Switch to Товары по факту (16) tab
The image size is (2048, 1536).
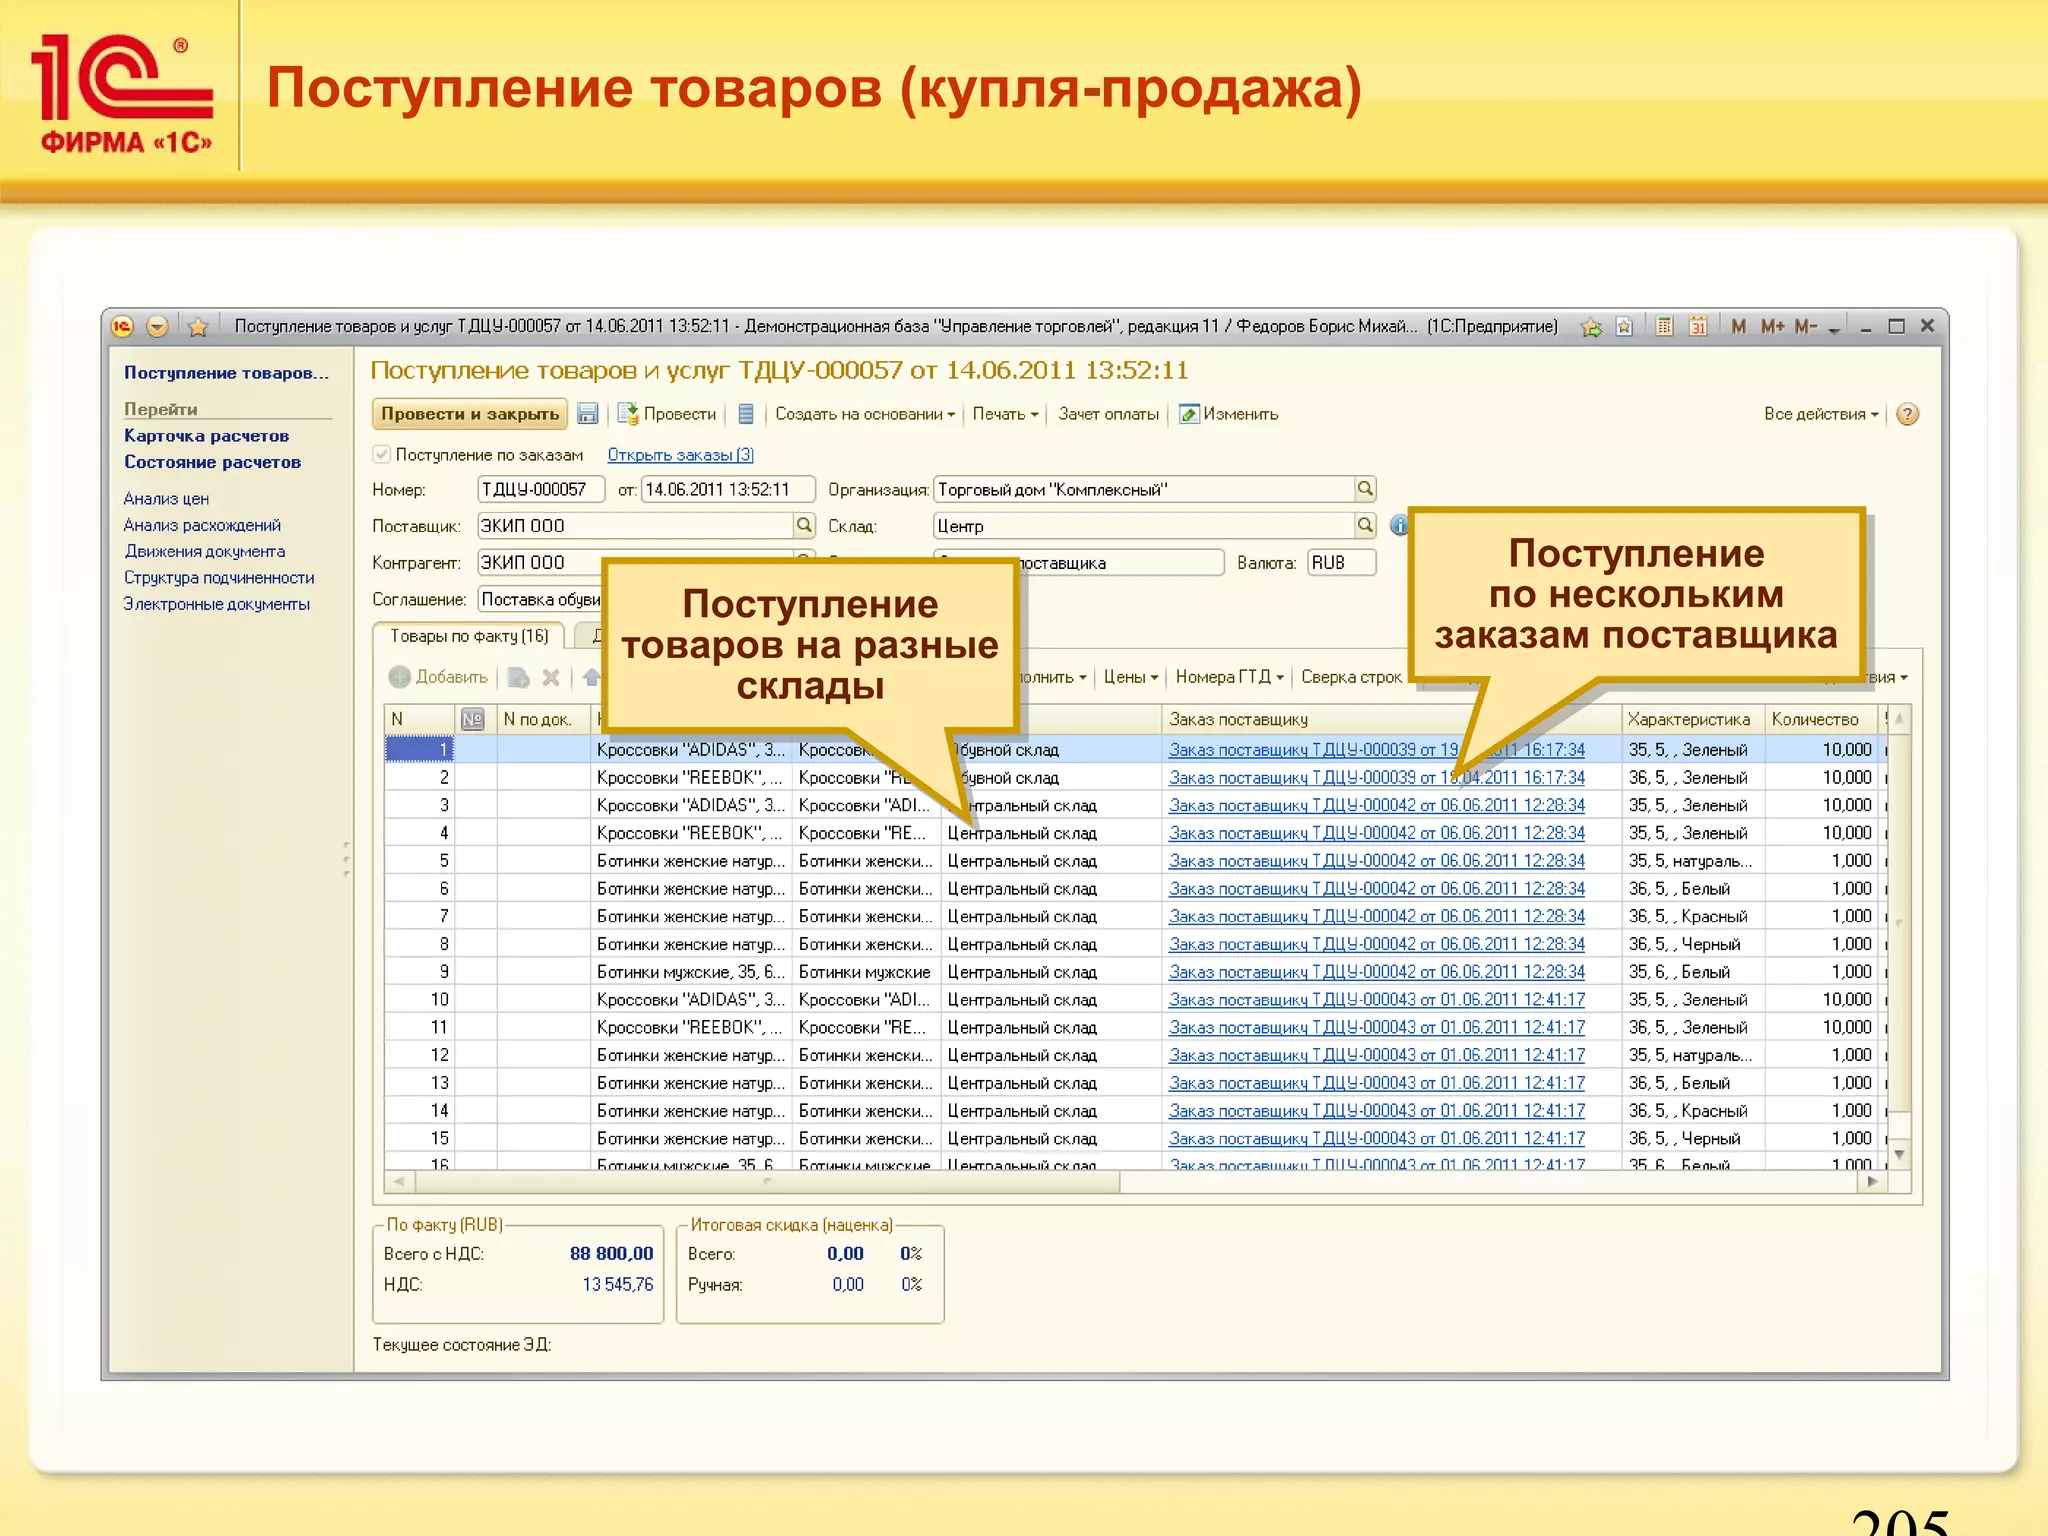(x=469, y=636)
